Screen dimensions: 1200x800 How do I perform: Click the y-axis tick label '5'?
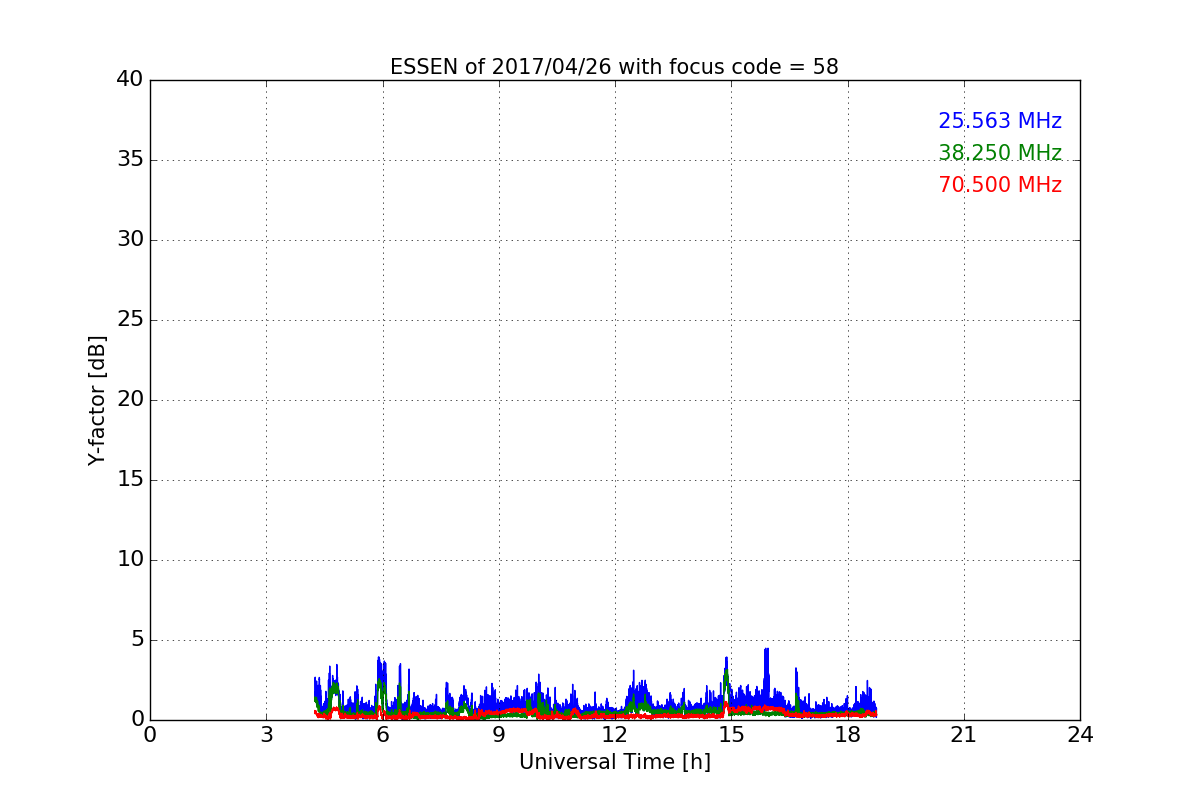tap(137, 640)
